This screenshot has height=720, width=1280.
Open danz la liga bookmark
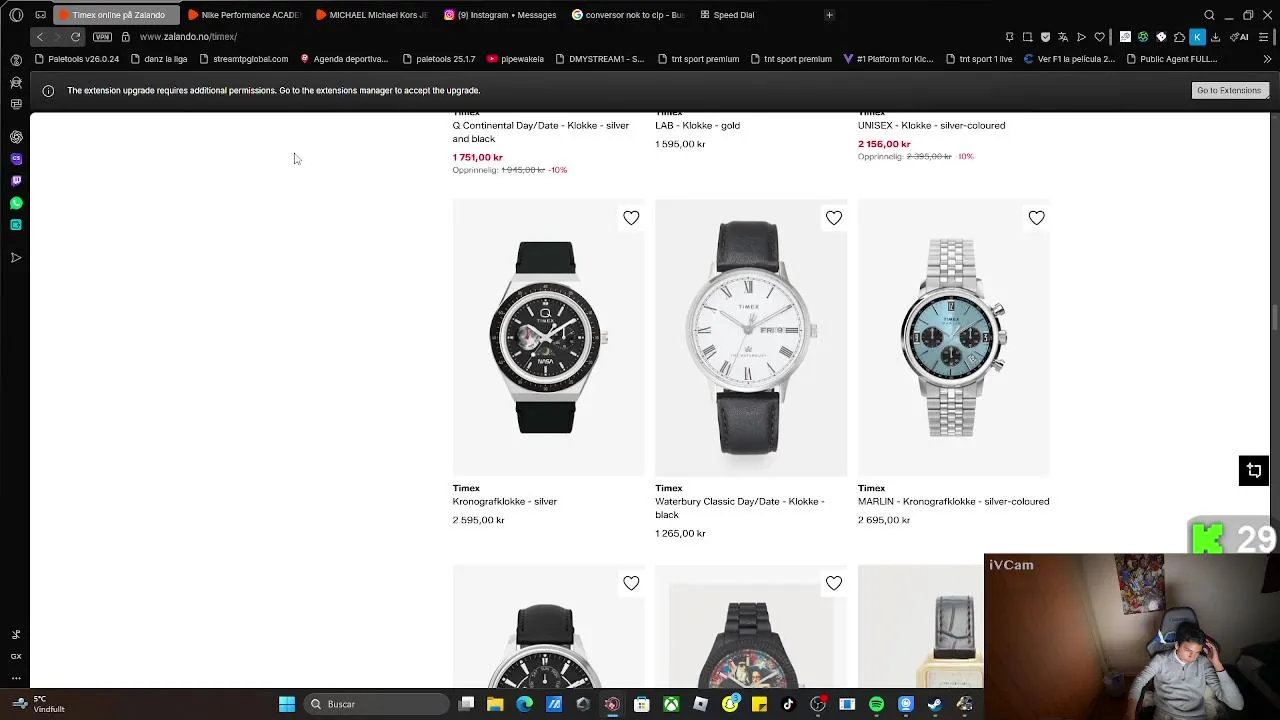coord(159,59)
